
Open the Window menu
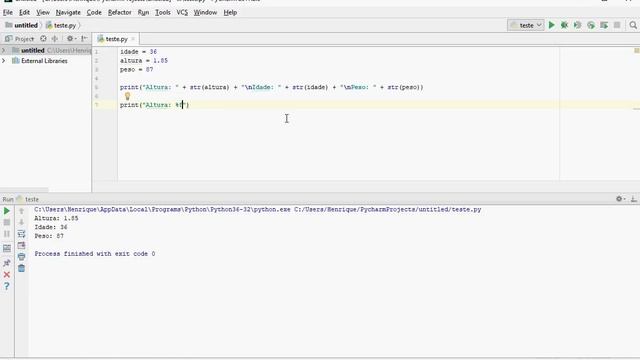205,13
